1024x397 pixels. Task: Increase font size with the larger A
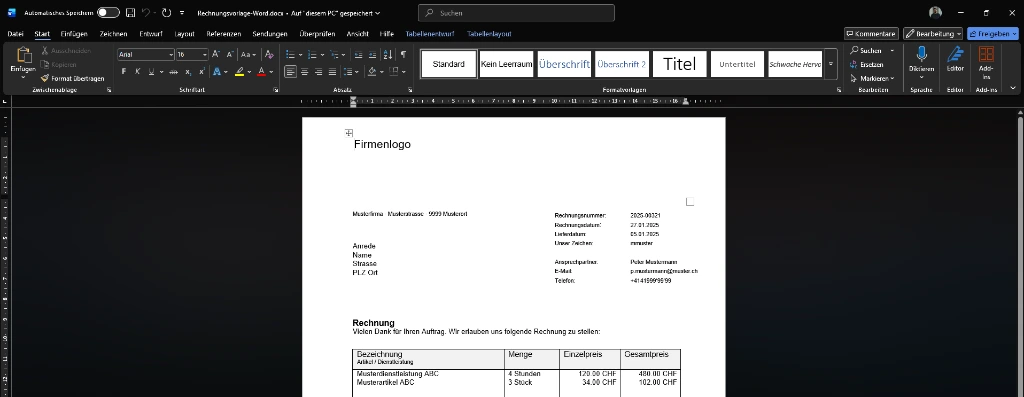(x=216, y=55)
